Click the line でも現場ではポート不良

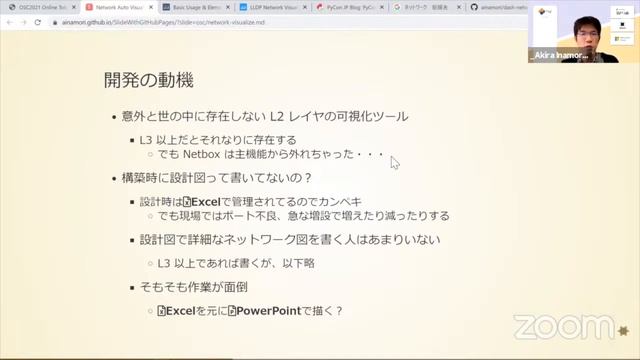point(303,216)
